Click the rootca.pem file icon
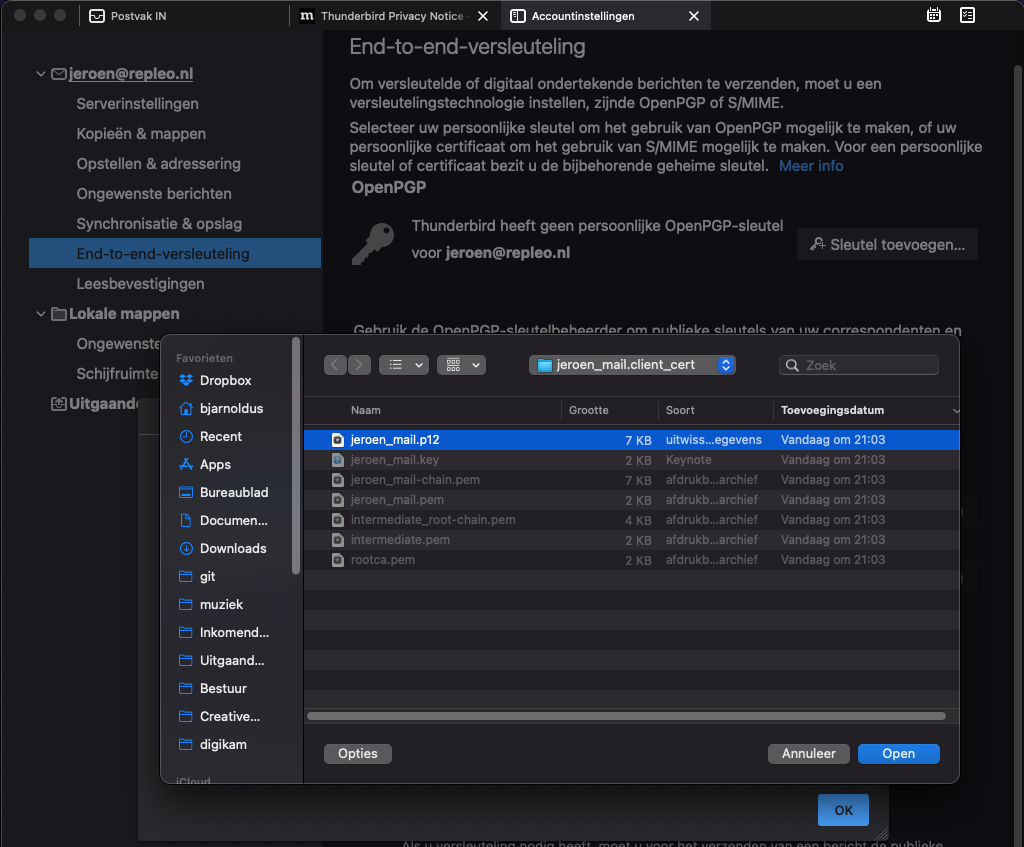 click(338, 560)
